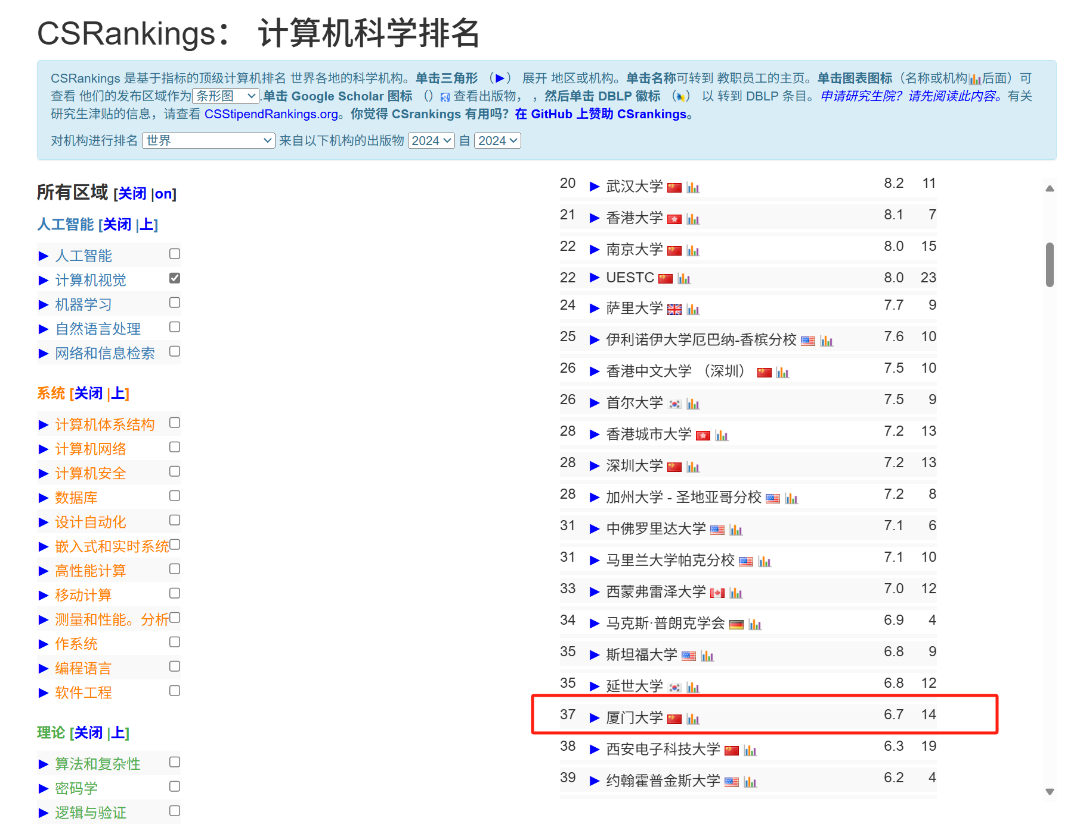
Task: Open the 在 GitHub 上赞助 CSrankings link
Action: [604, 114]
